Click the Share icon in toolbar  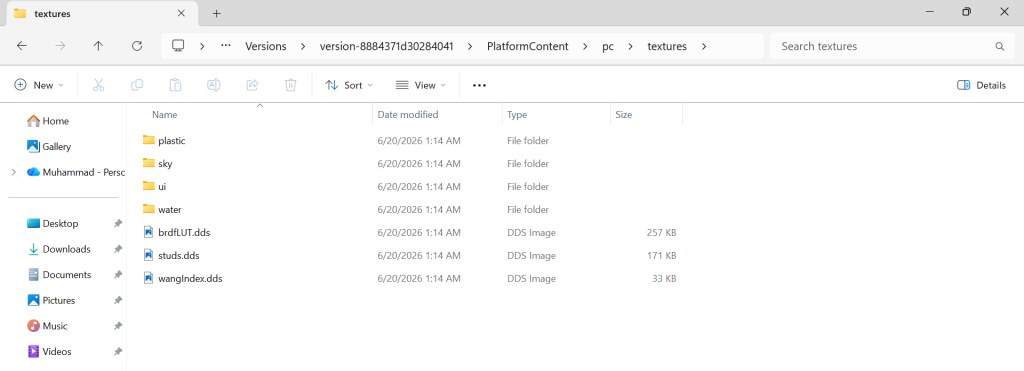pos(252,85)
